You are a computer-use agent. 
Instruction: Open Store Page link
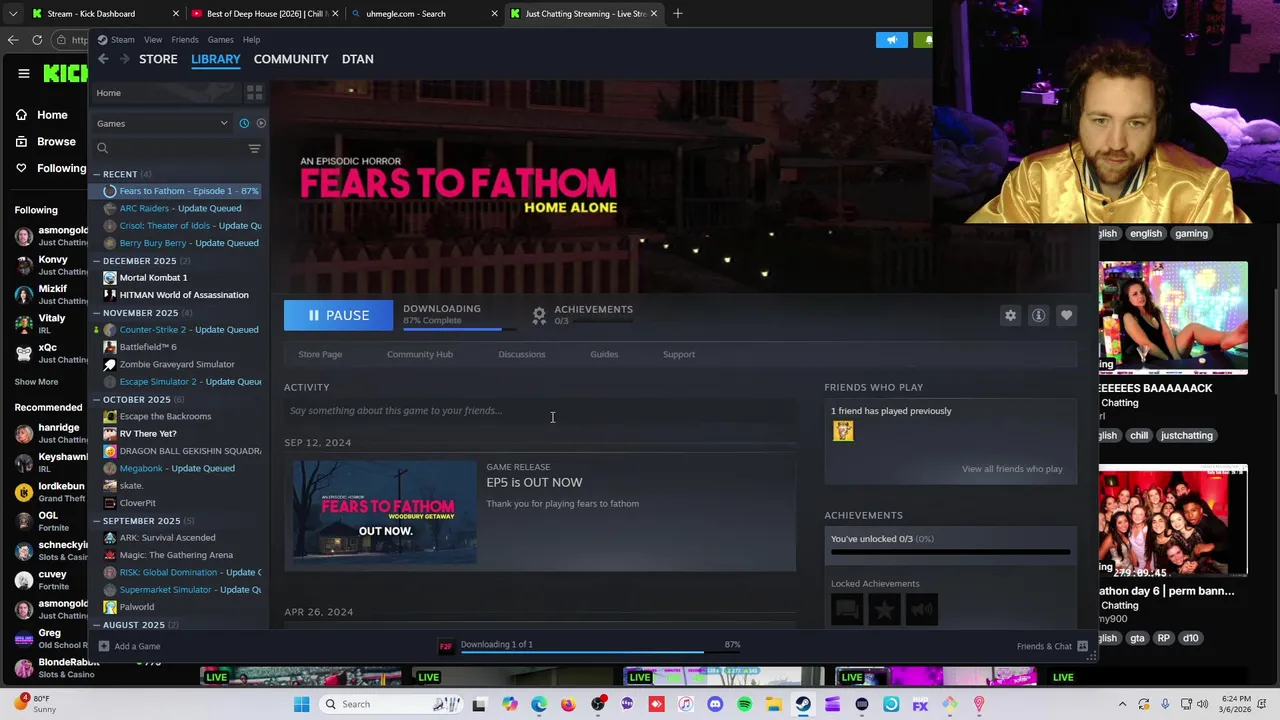pos(320,354)
